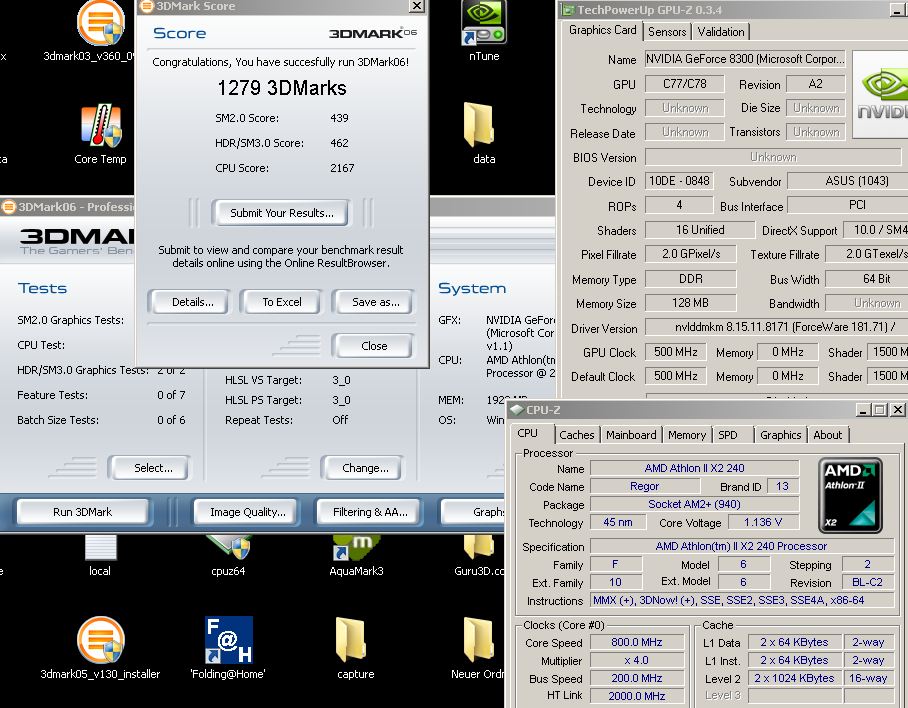Click the Submit Your Results button

[282, 213]
